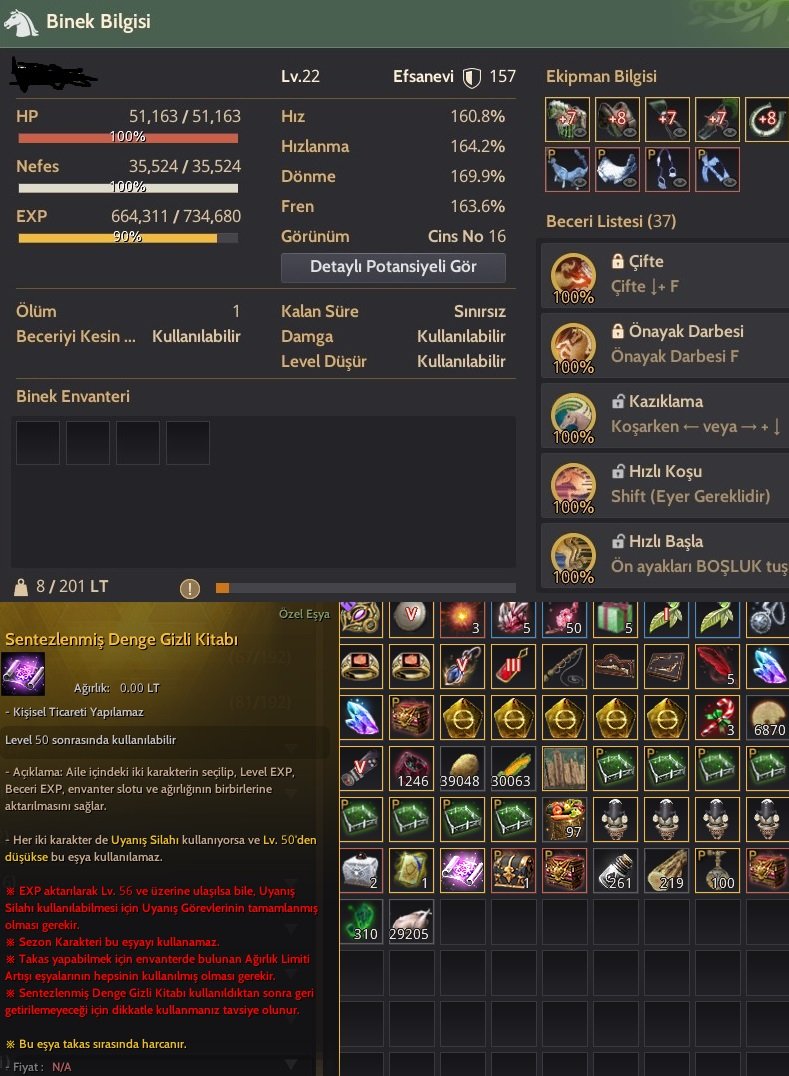
Task: Click the red feather item with count 5
Action: [717, 666]
